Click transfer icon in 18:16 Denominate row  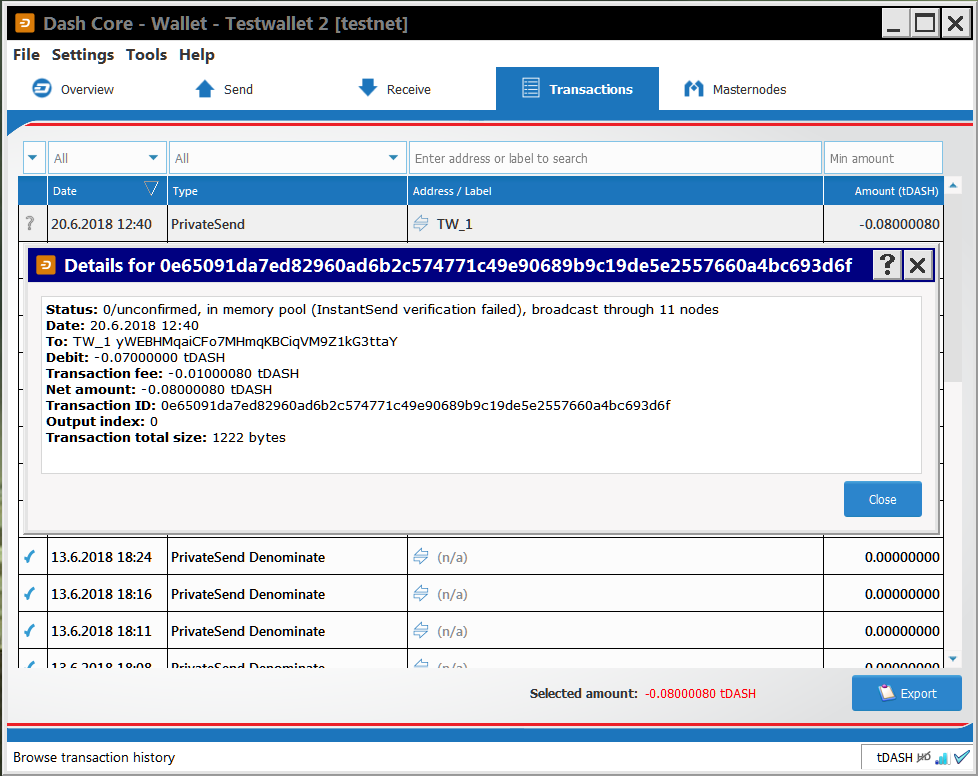(x=421, y=593)
